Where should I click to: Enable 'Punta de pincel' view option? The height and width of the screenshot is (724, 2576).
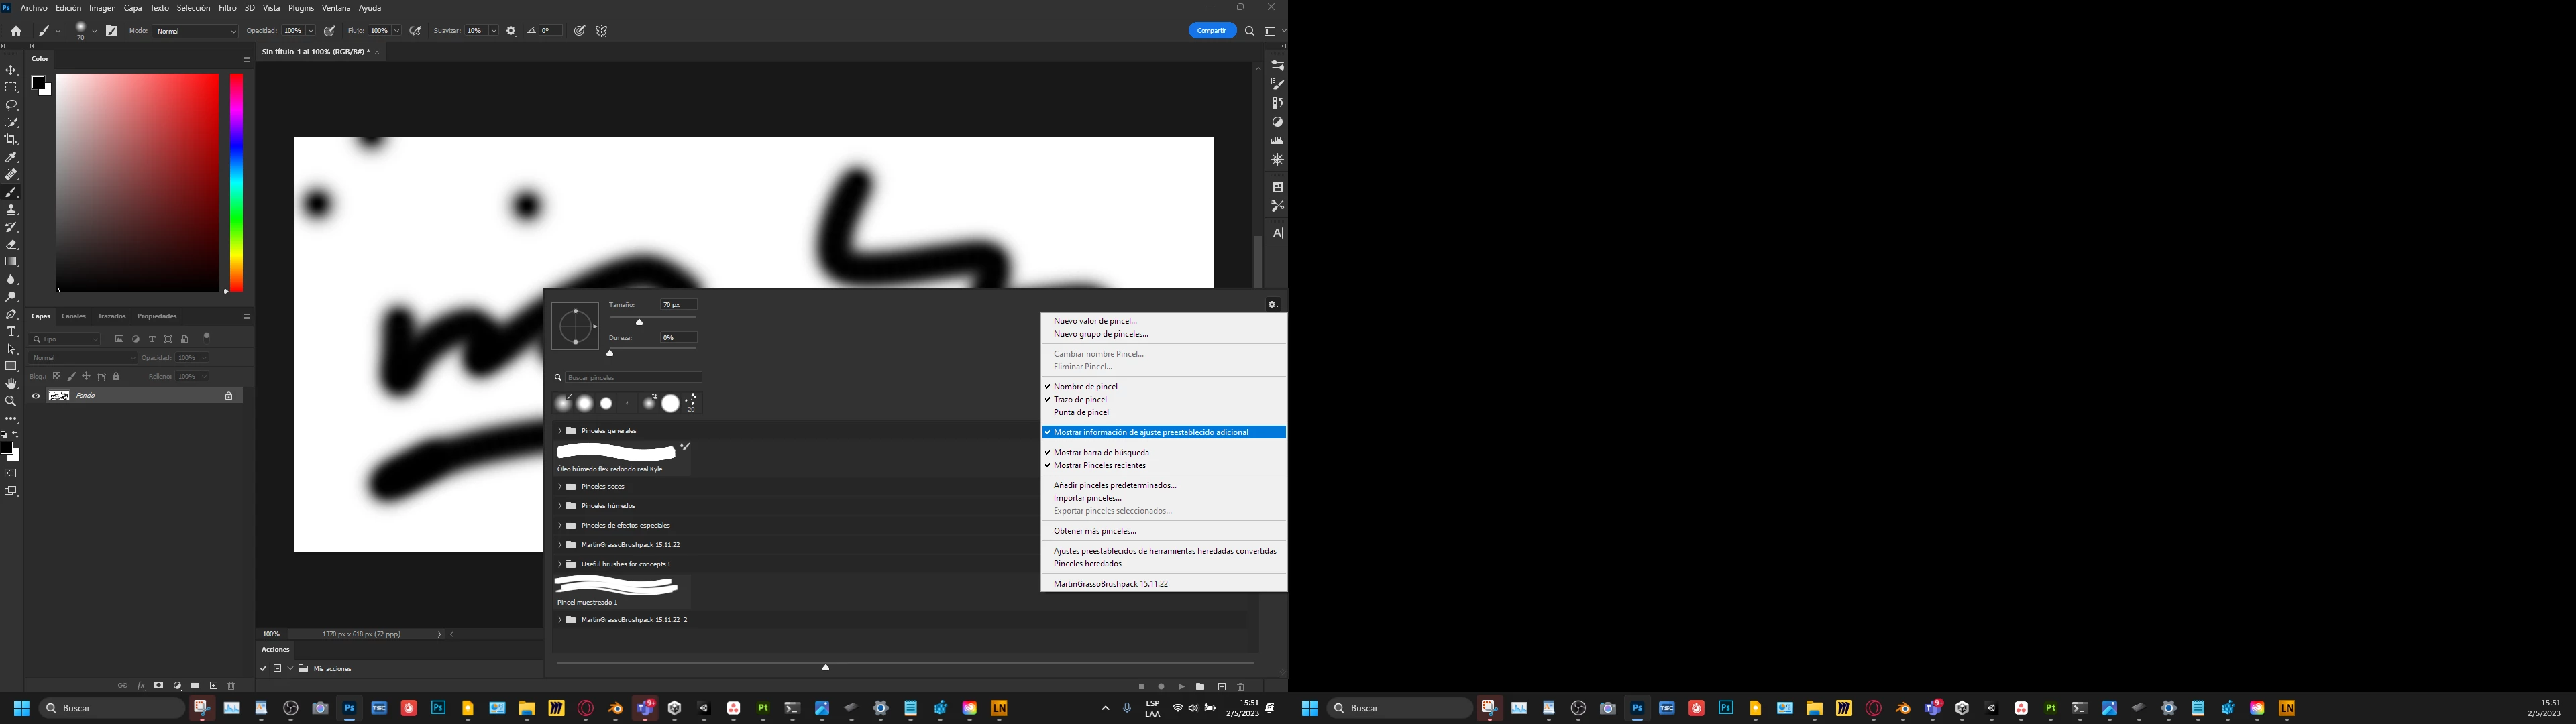pos(1081,412)
